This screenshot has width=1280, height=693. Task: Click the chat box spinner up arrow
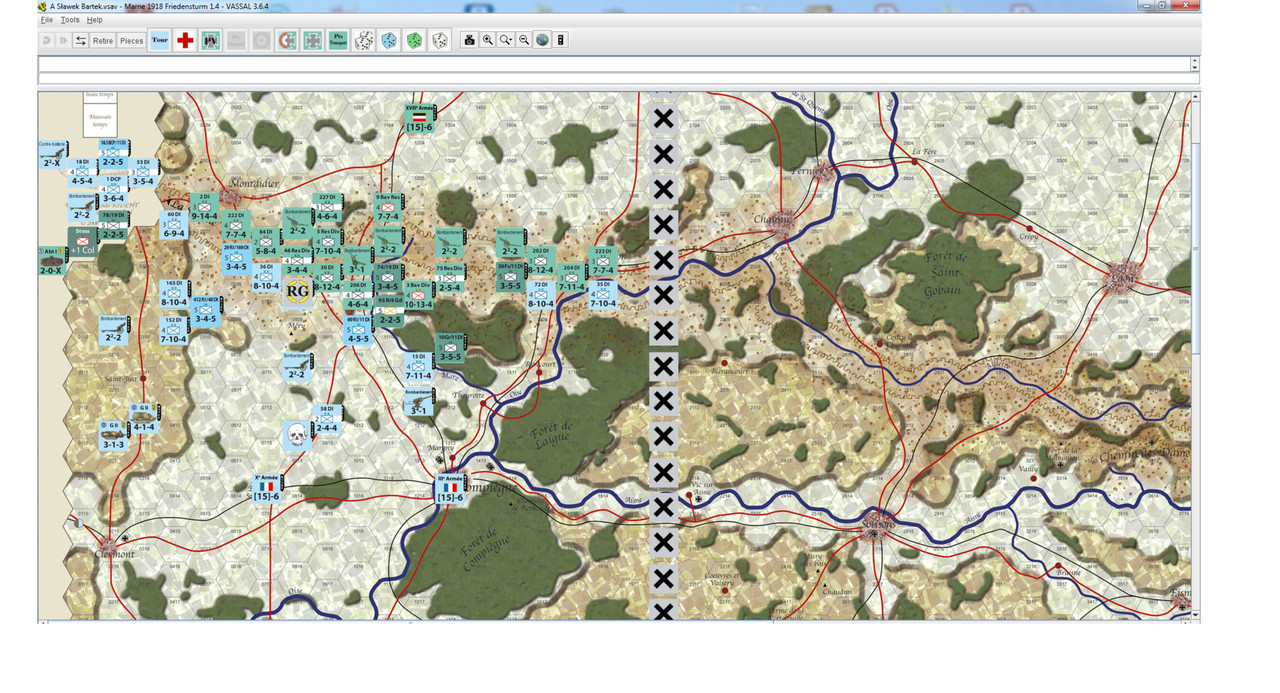coord(1195,60)
